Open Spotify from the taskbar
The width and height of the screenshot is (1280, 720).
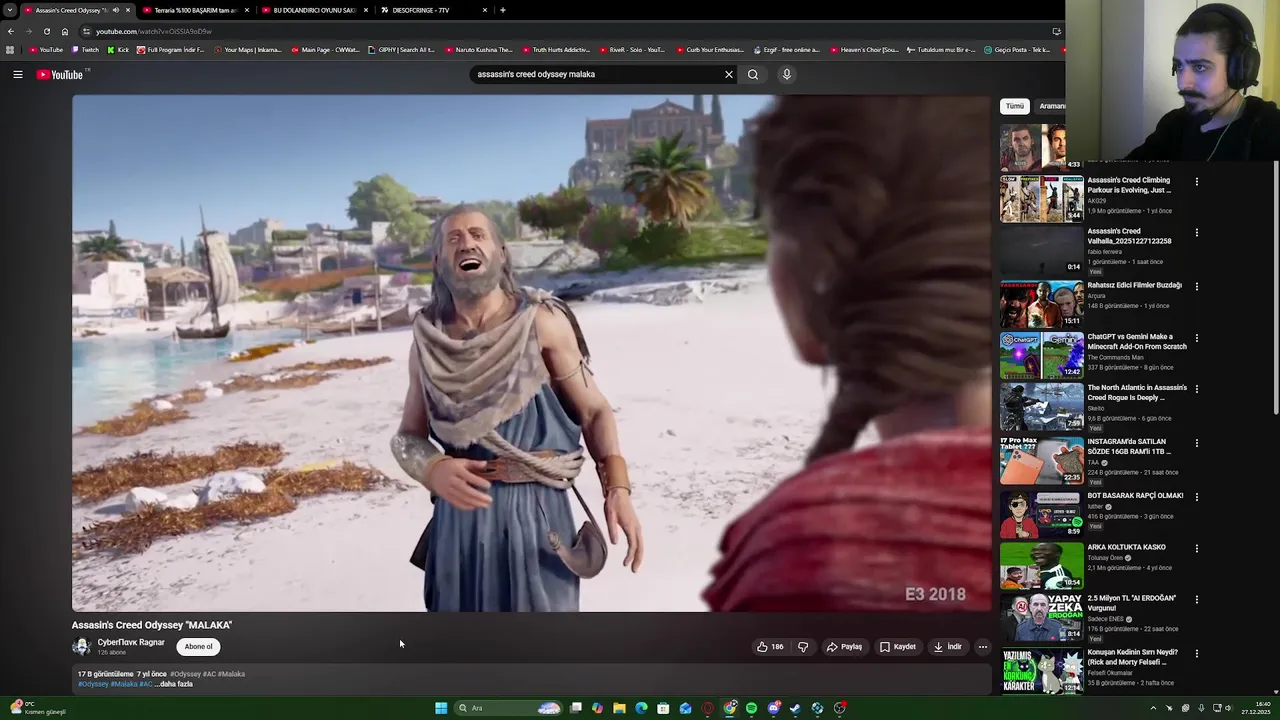751,708
